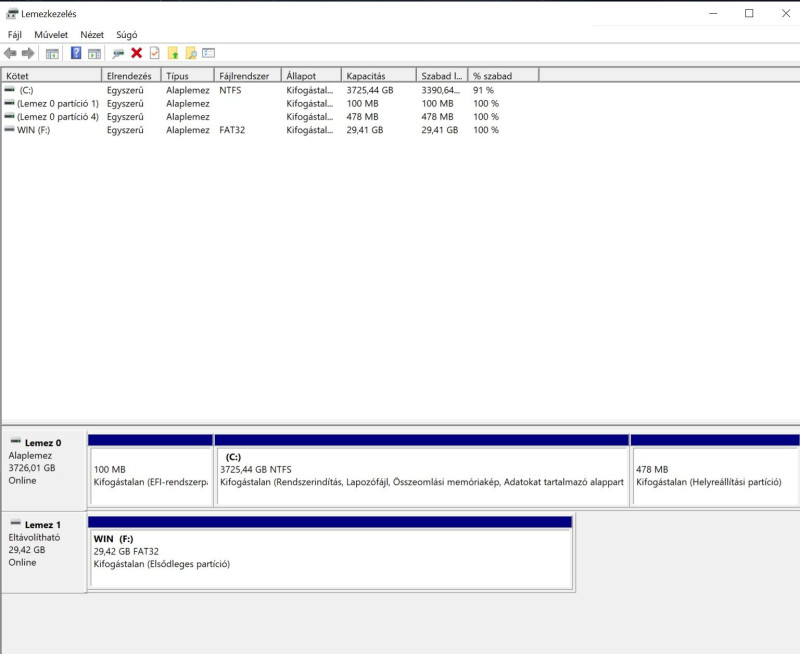The height and width of the screenshot is (654, 800).
Task: Click the disk icon beside Lemez 1
Action: pyautogui.click(x=16, y=523)
